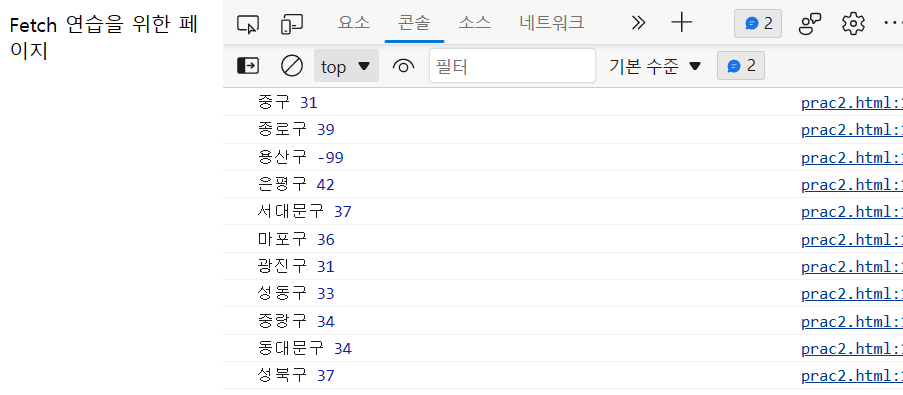The width and height of the screenshot is (903, 395).
Task: Open prac2.html link on 중구 row
Action: pos(852,102)
